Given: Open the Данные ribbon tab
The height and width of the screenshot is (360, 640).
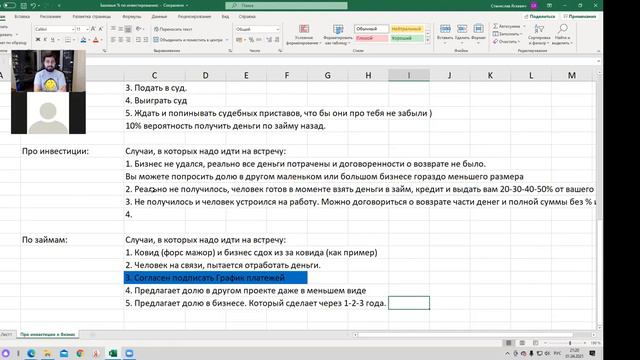Looking at the screenshot, I should point(159,17).
